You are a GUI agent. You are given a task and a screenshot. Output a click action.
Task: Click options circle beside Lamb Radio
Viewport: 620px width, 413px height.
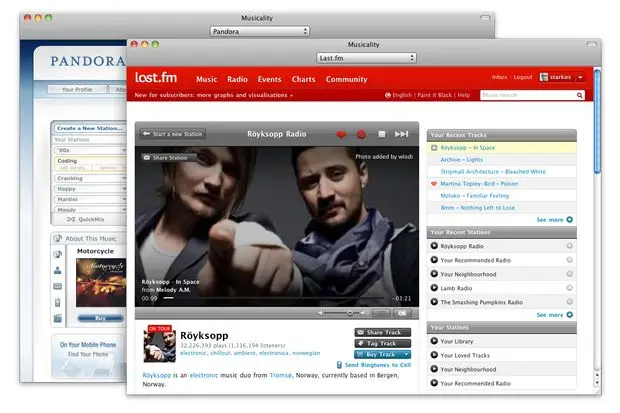click(569, 288)
